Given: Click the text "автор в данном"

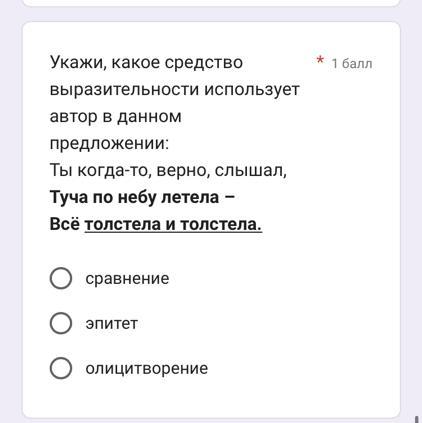Looking at the screenshot, I should pyautogui.click(x=116, y=116).
